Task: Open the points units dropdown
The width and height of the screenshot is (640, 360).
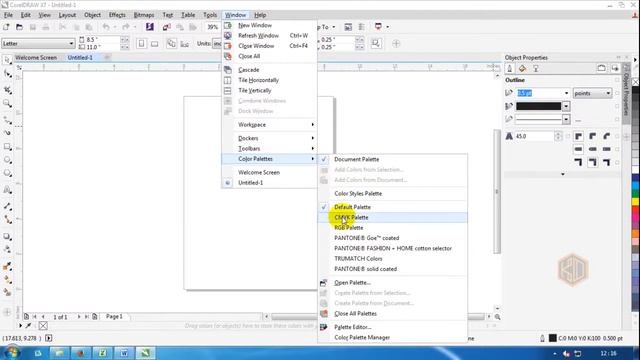Action: 608,93
